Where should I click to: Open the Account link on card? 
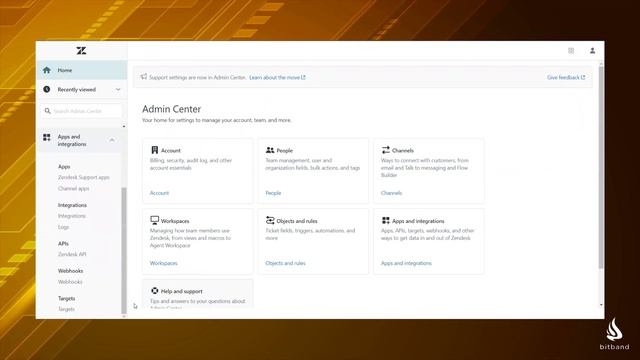pos(159,193)
